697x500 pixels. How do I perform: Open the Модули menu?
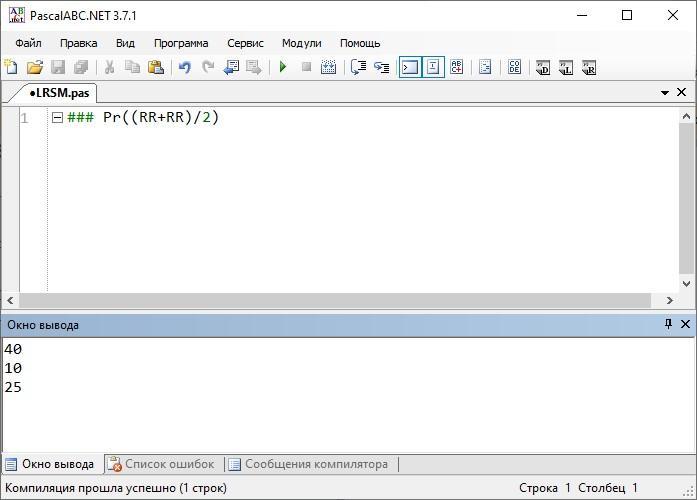(x=301, y=43)
